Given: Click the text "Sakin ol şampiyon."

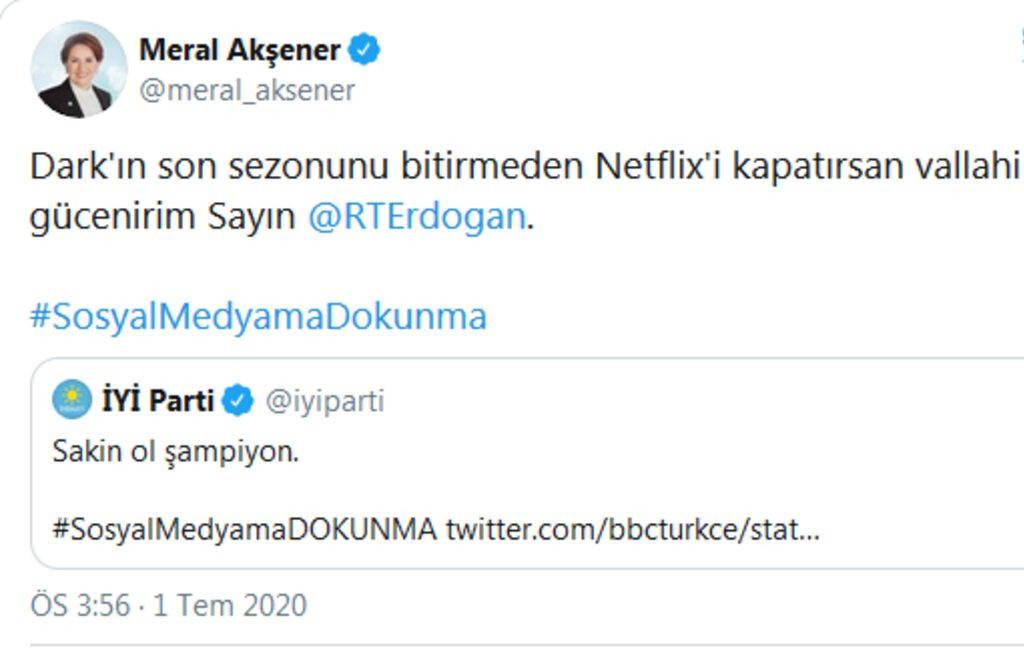Looking at the screenshot, I should (176, 452).
